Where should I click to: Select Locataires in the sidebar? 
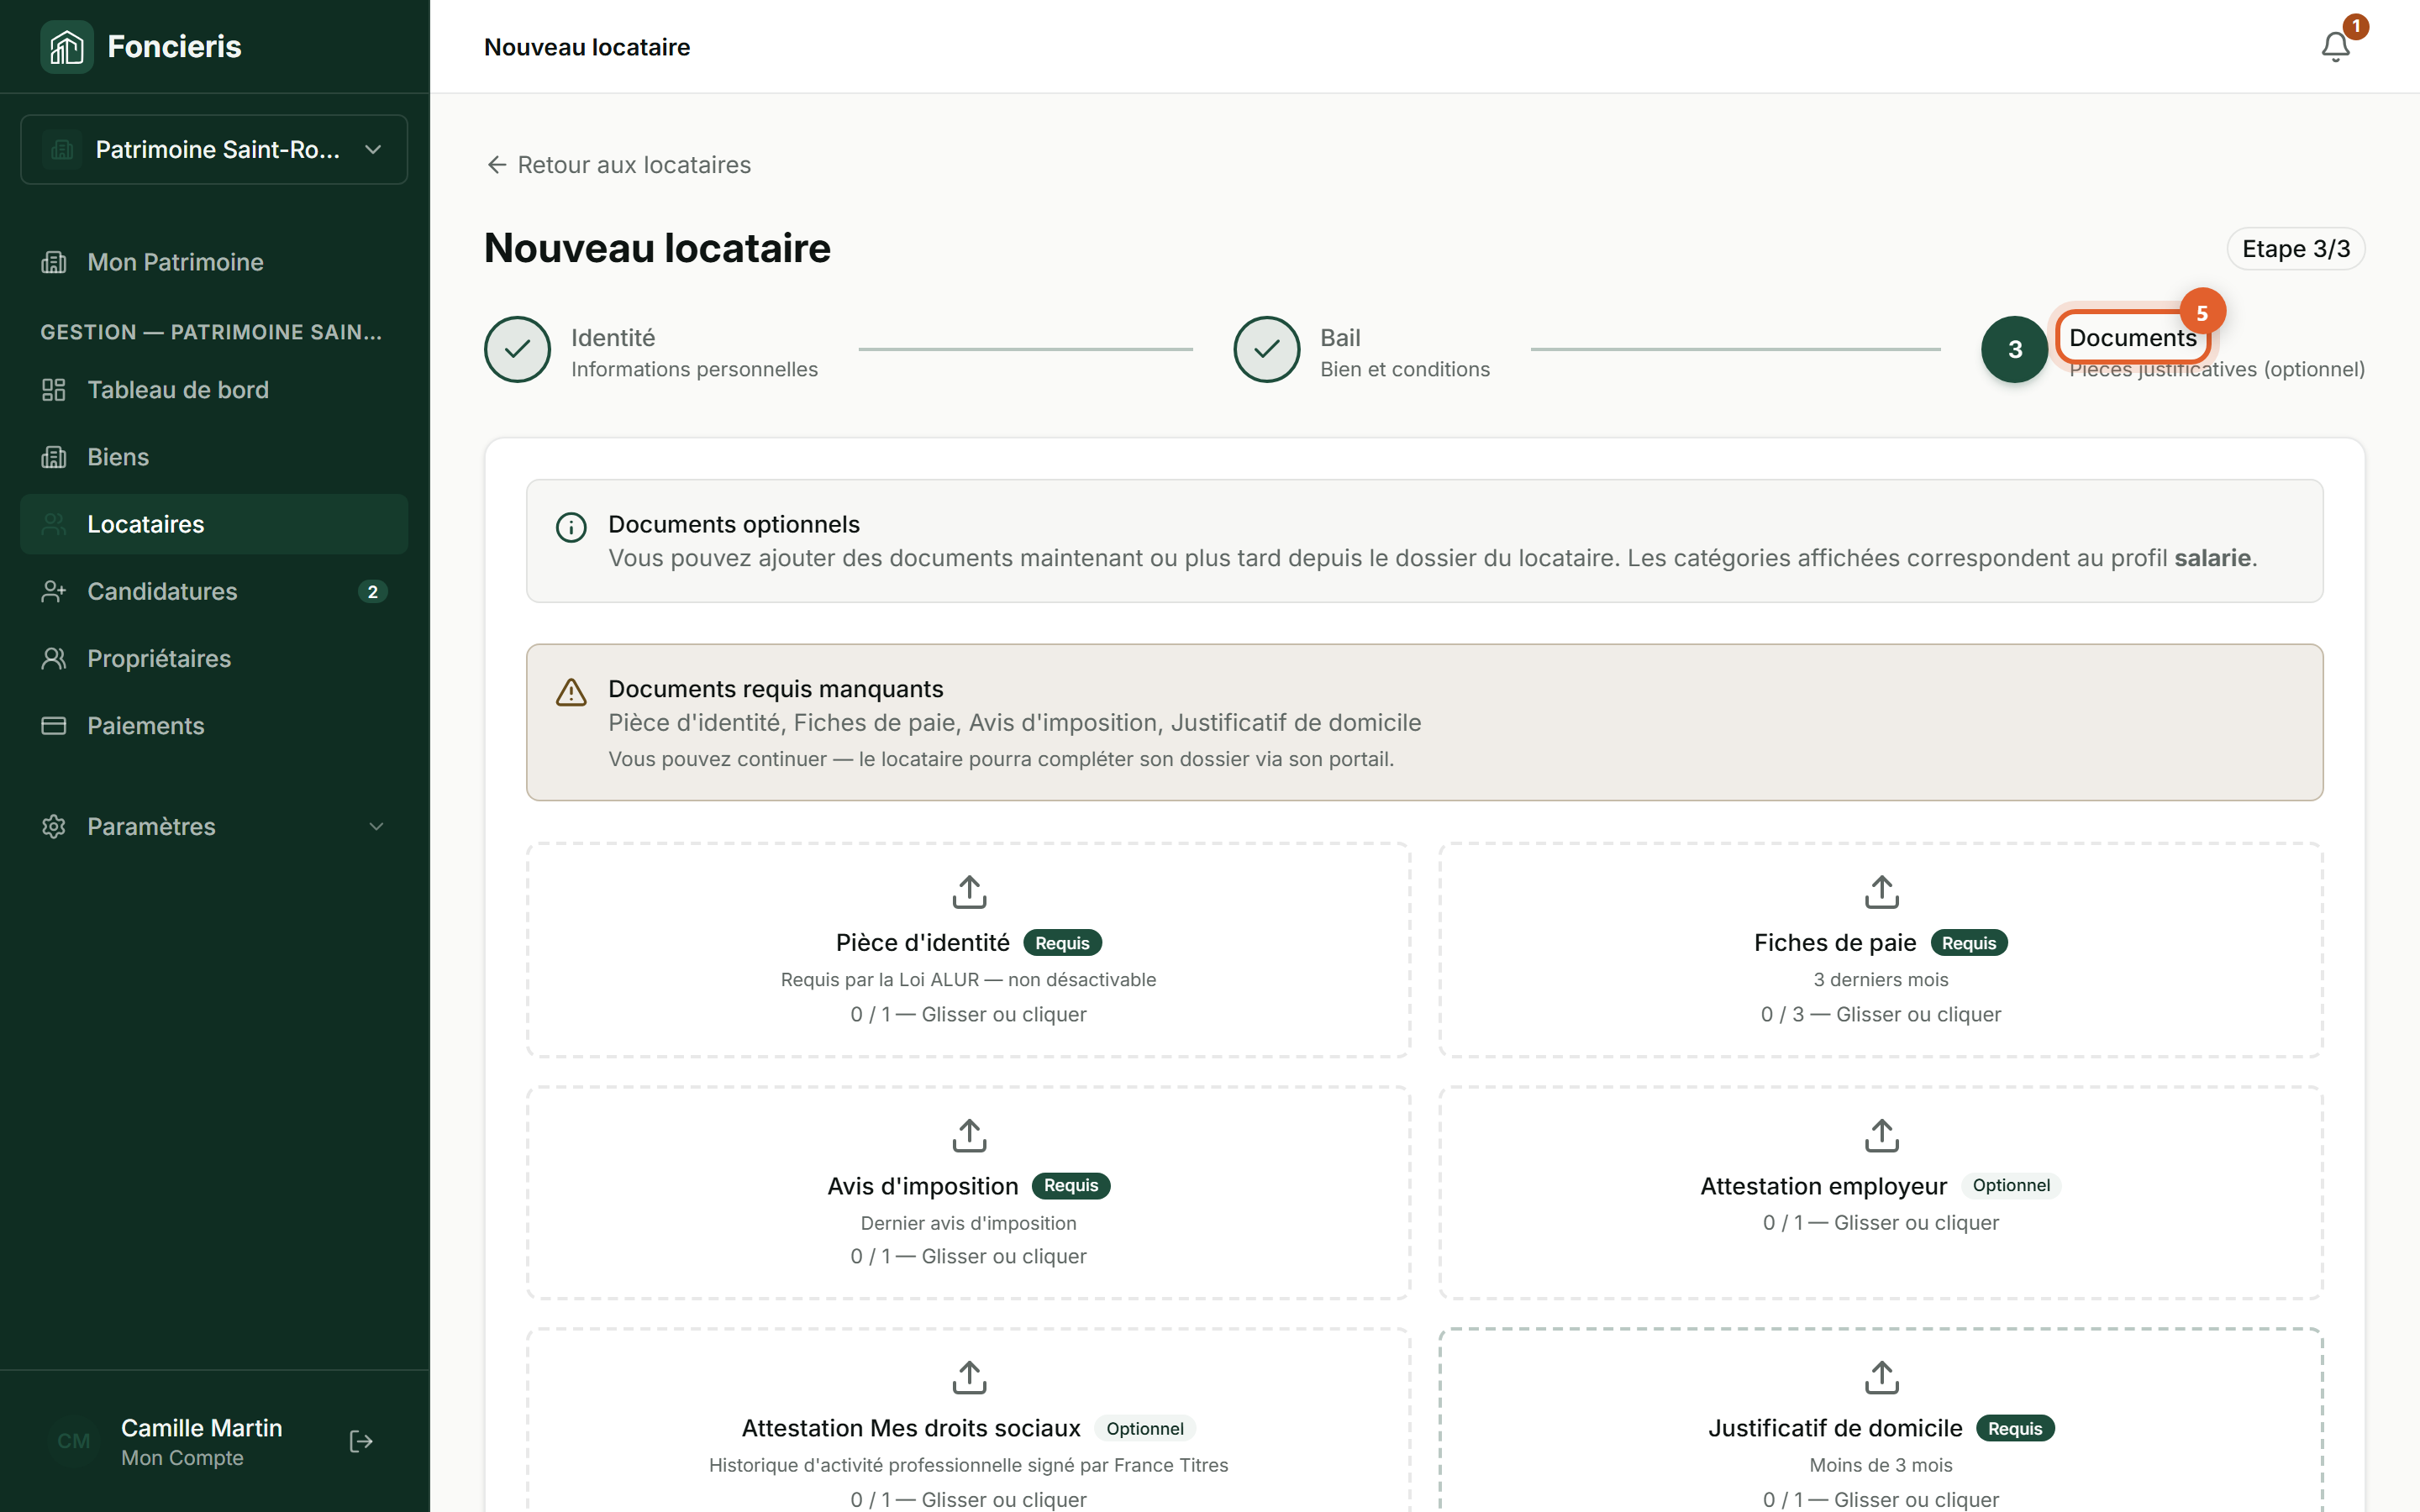[x=214, y=524]
